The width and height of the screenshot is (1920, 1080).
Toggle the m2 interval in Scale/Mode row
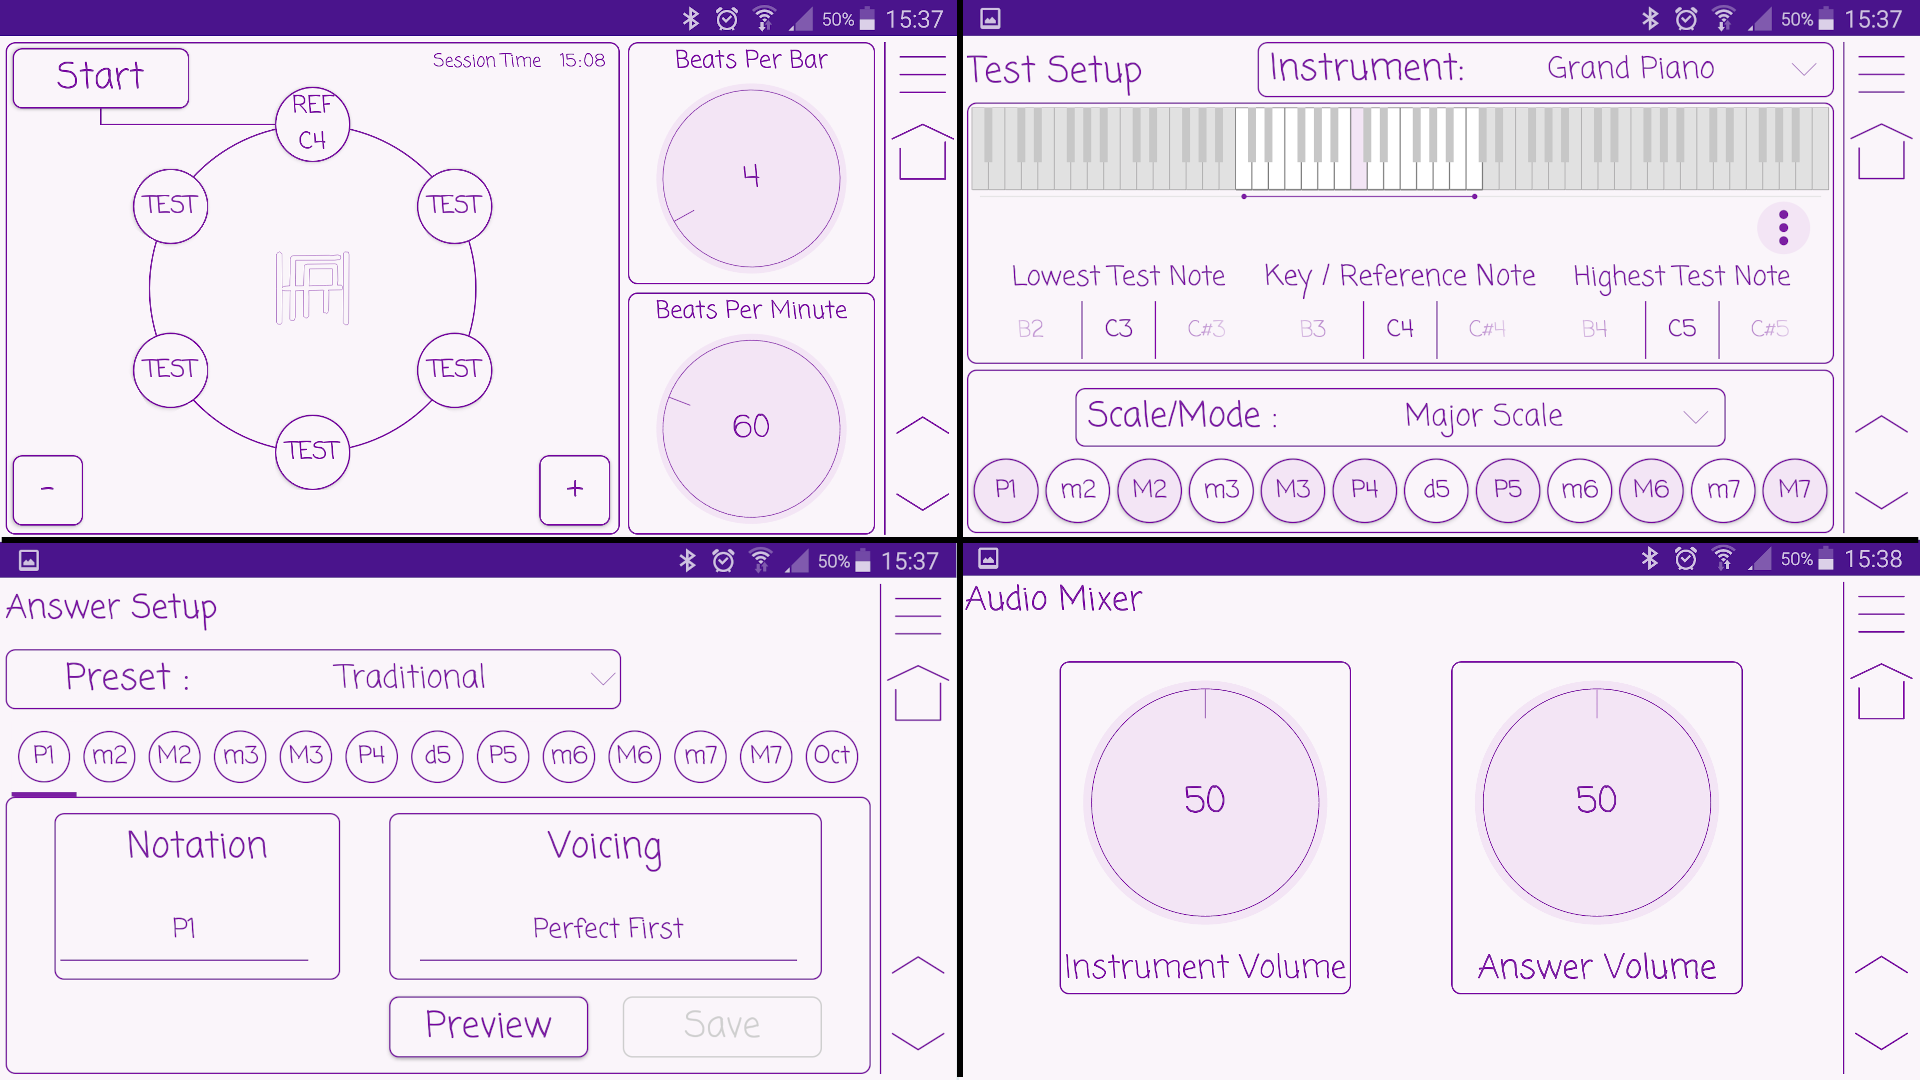tap(1078, 489)
